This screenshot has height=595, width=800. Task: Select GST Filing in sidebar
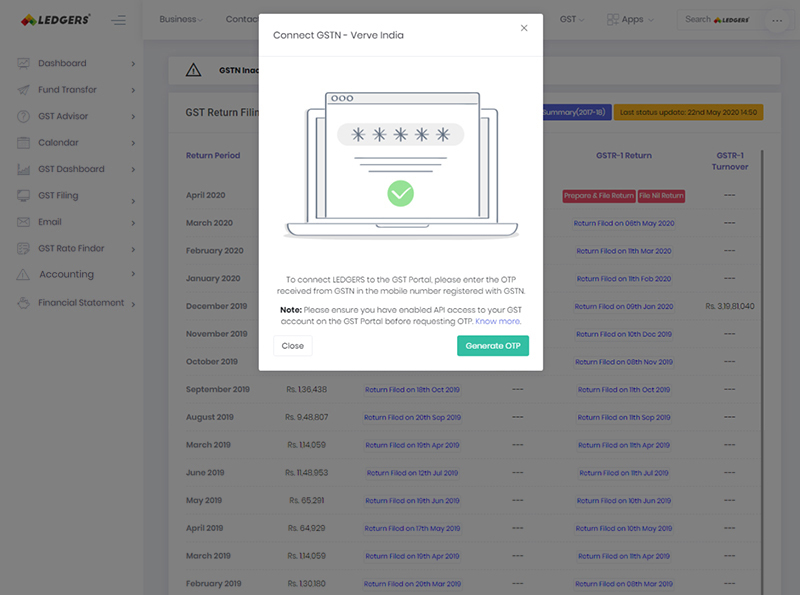click(x=58, y=195)
